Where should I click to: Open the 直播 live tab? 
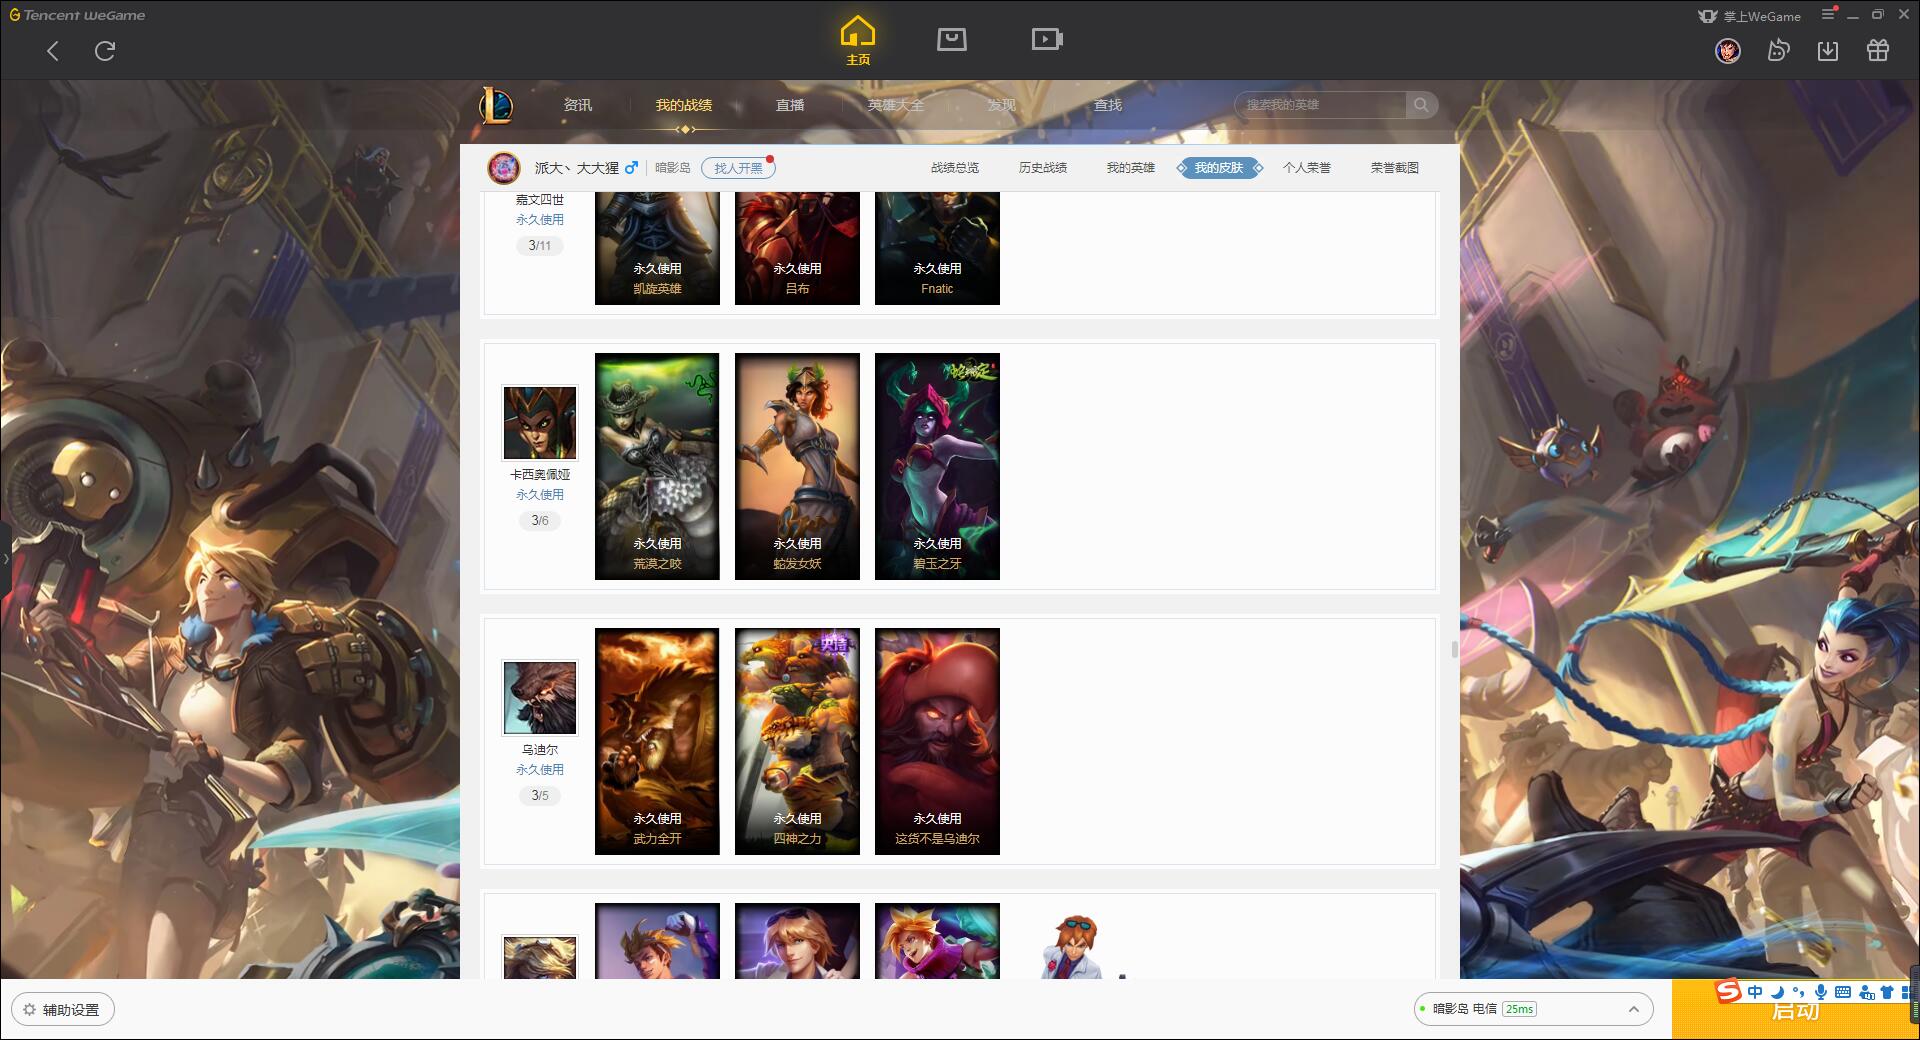click(x=790, y=105)
